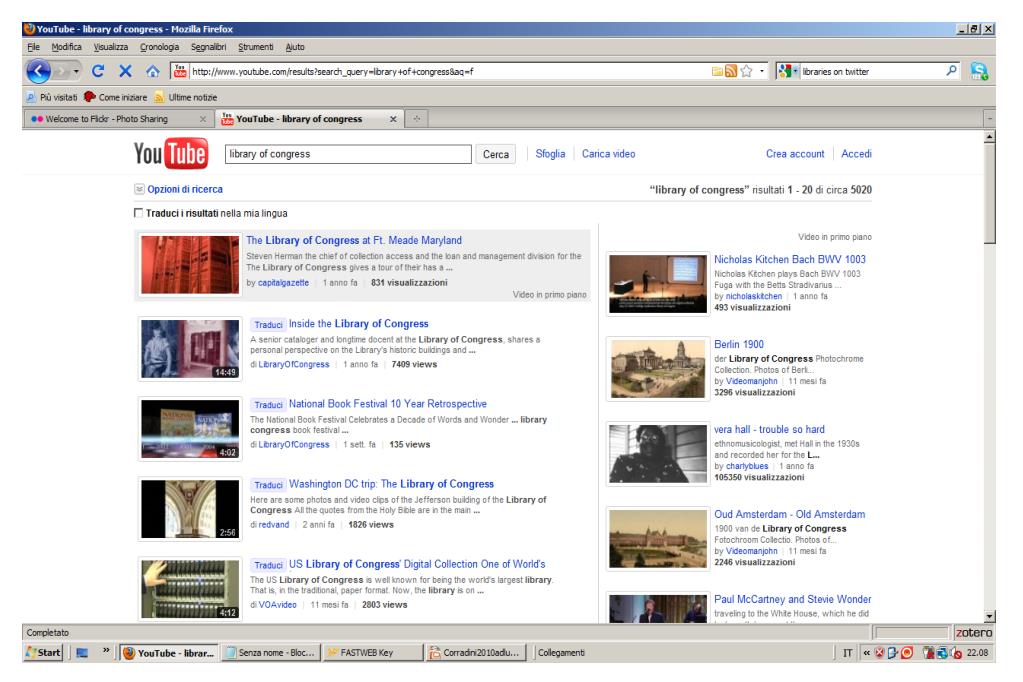Open the Come iniziare bookmark
Image resolution: width=1023 pixels, height=682 pixels.
[115, 97]
